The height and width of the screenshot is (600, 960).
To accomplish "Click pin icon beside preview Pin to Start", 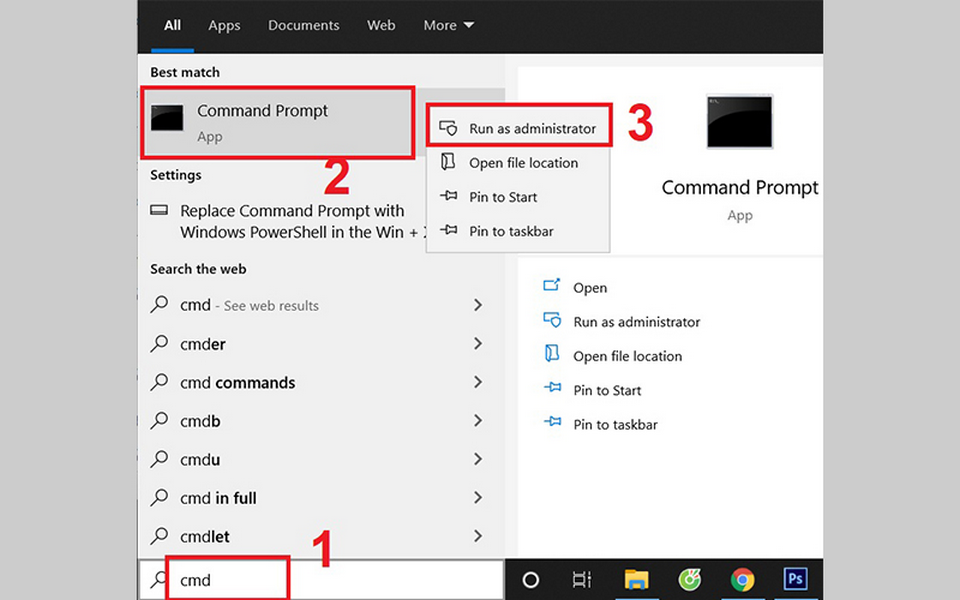I will tap(552, 388).
